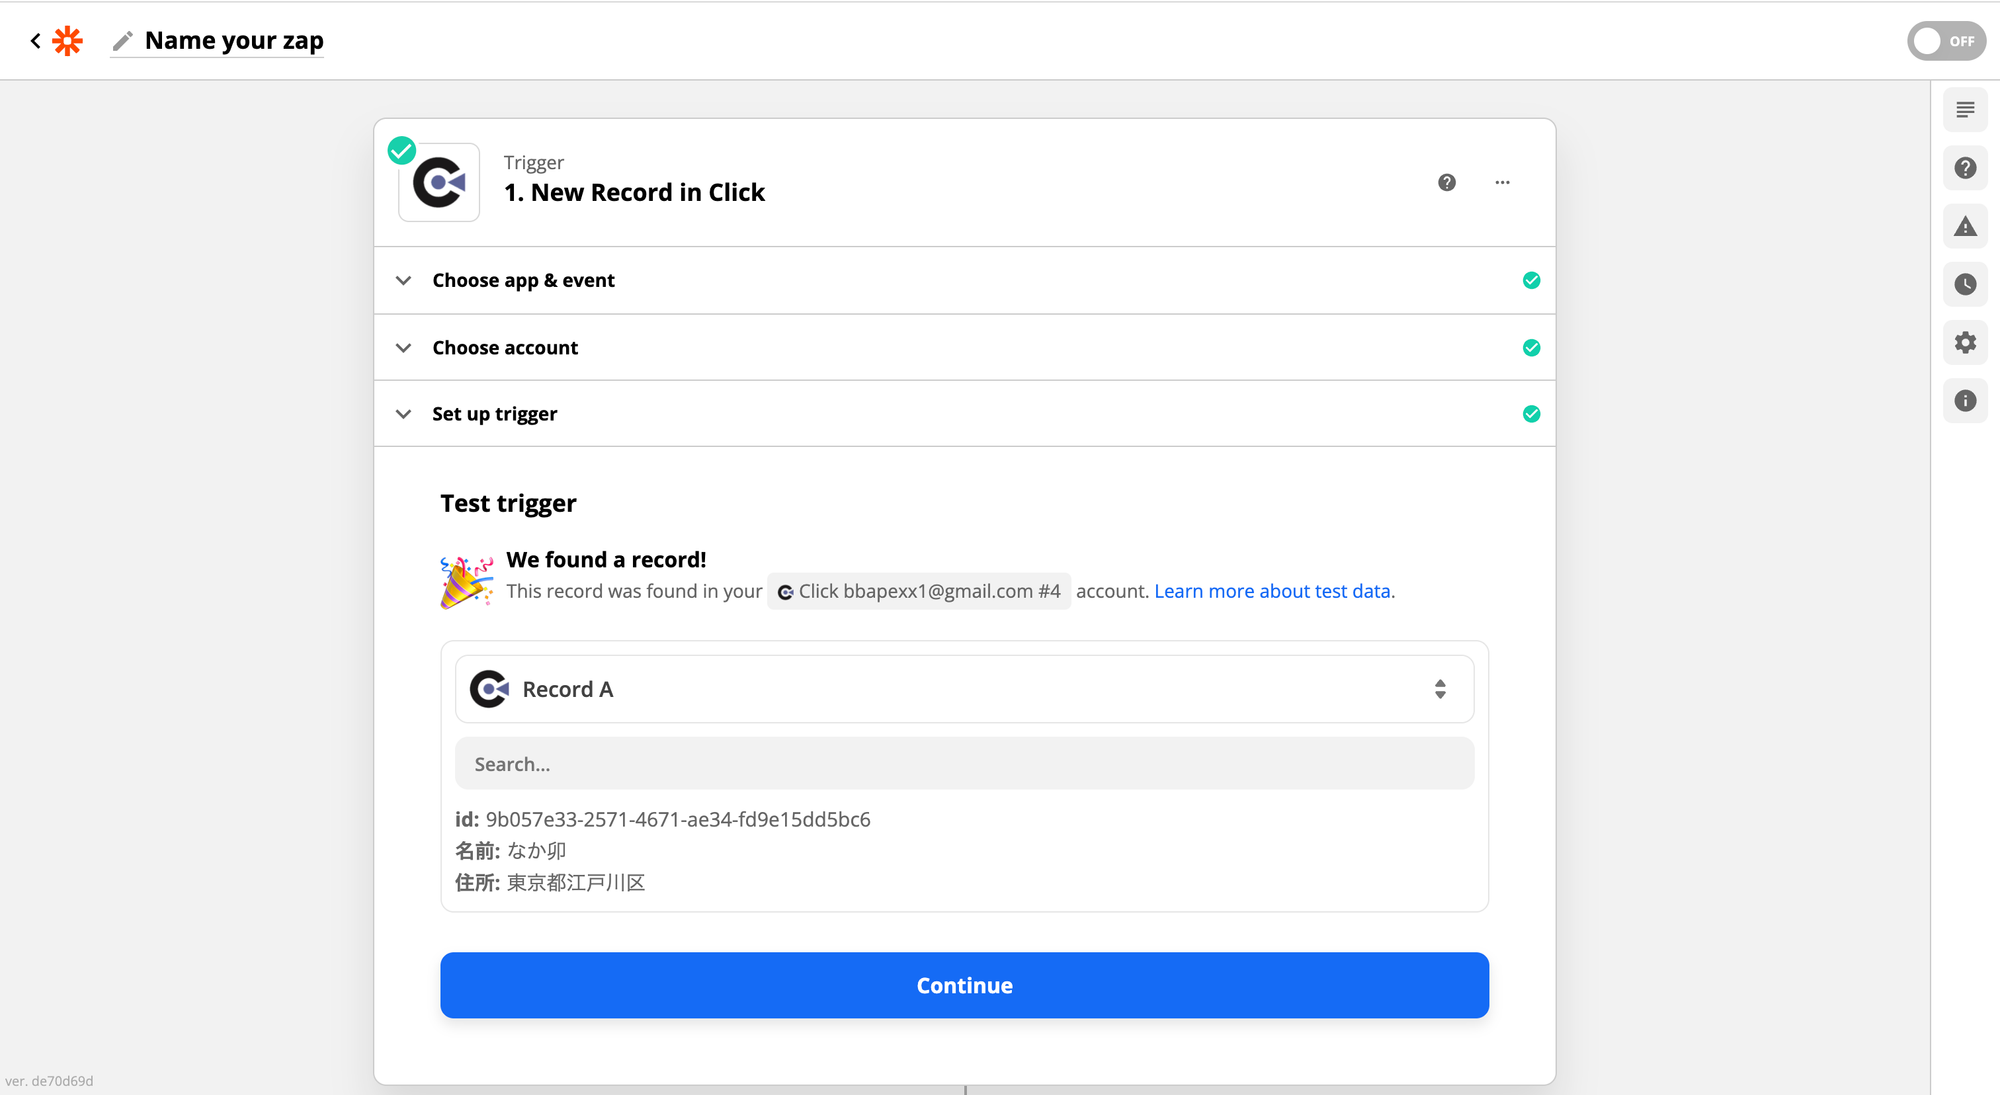Open the 'Learn more about test data' link
Image resolution: width=2000 pixels, height=1095 pixels.
click(1272, 591)
